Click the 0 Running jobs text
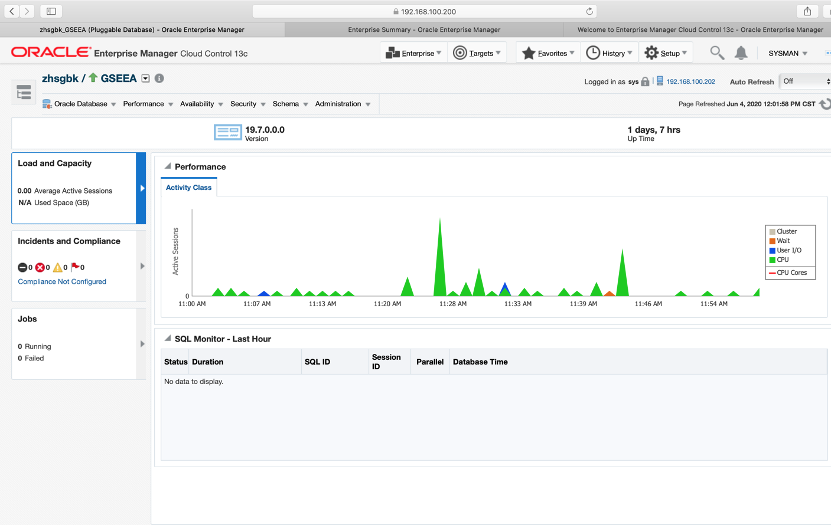This screenshot has width=832, height=526. 34,347
